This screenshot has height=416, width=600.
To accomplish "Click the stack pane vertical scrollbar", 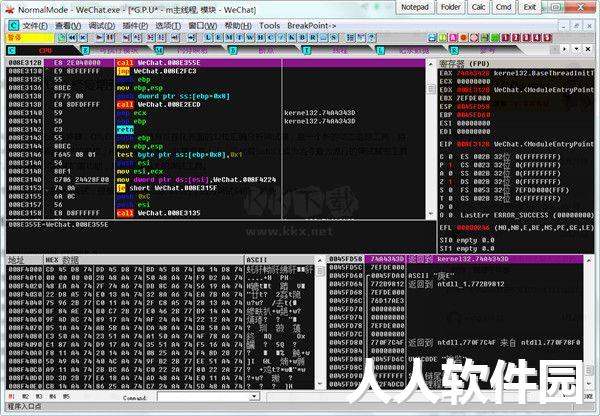I will (589, 322).
